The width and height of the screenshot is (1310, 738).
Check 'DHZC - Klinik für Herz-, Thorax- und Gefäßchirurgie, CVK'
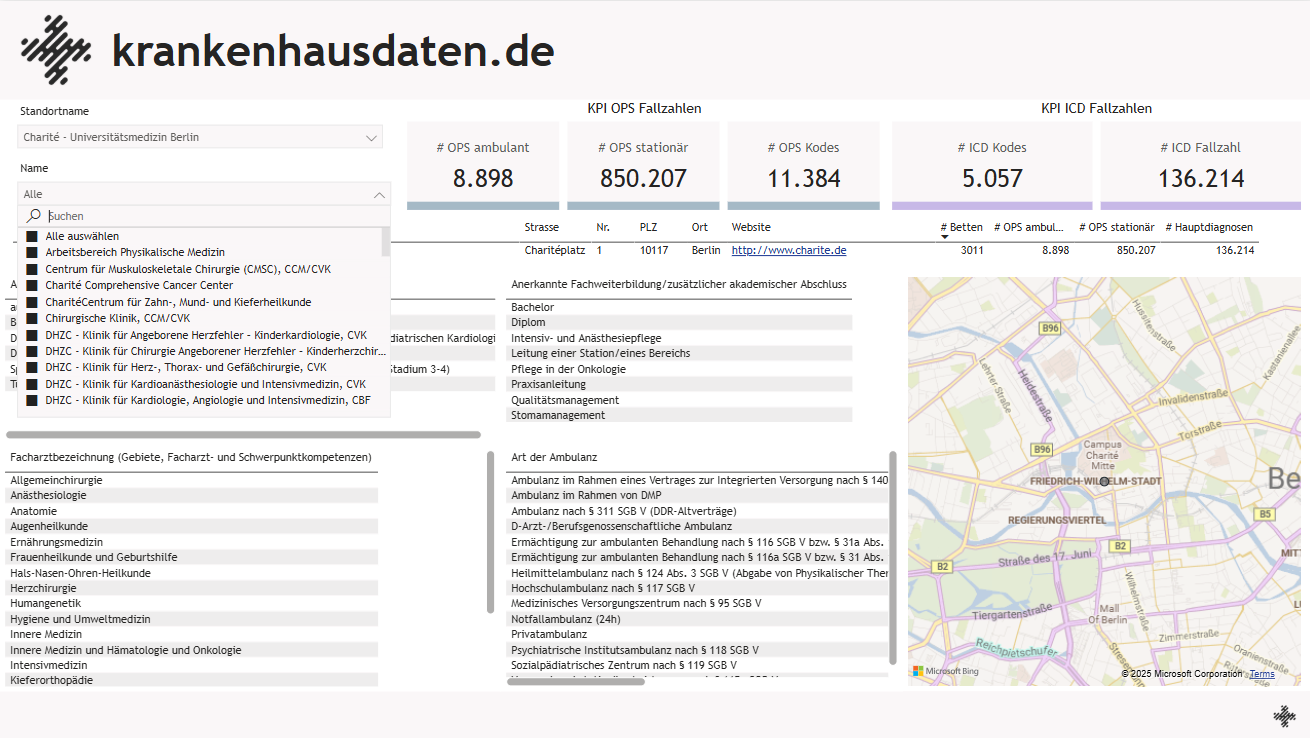point(32,368)
